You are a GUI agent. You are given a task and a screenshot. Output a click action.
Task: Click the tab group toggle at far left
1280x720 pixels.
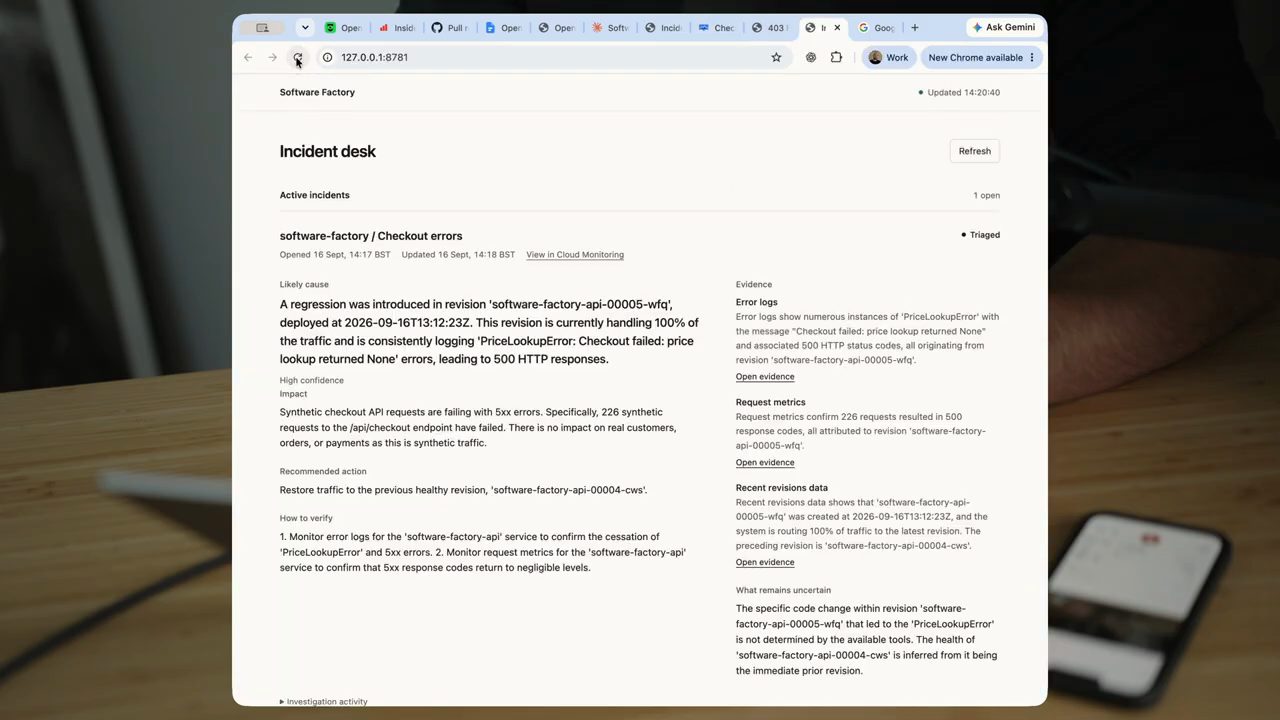(x=262, y=28)
